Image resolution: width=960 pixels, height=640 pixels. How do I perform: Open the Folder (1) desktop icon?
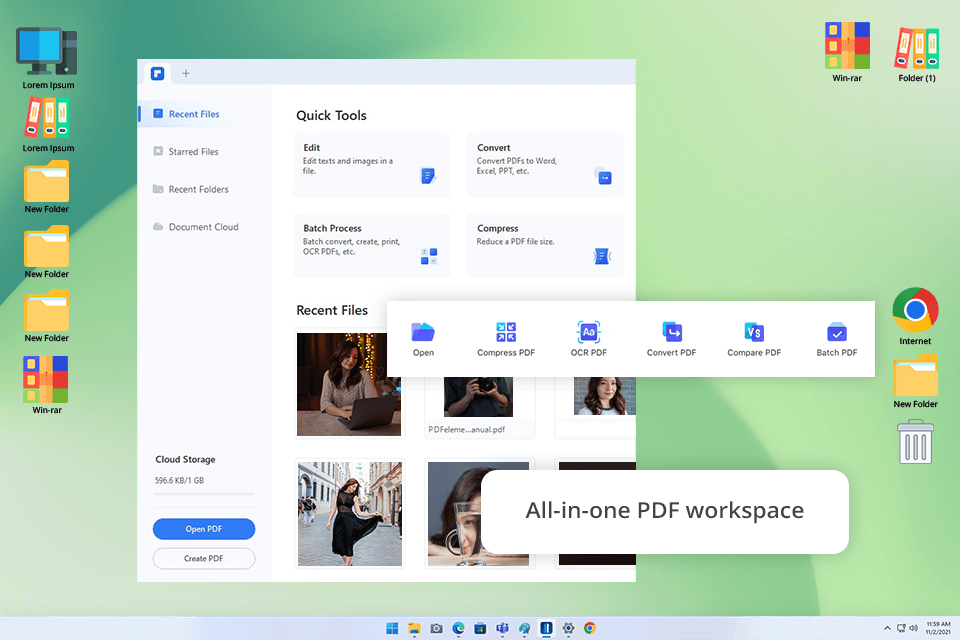pos(917,54)
